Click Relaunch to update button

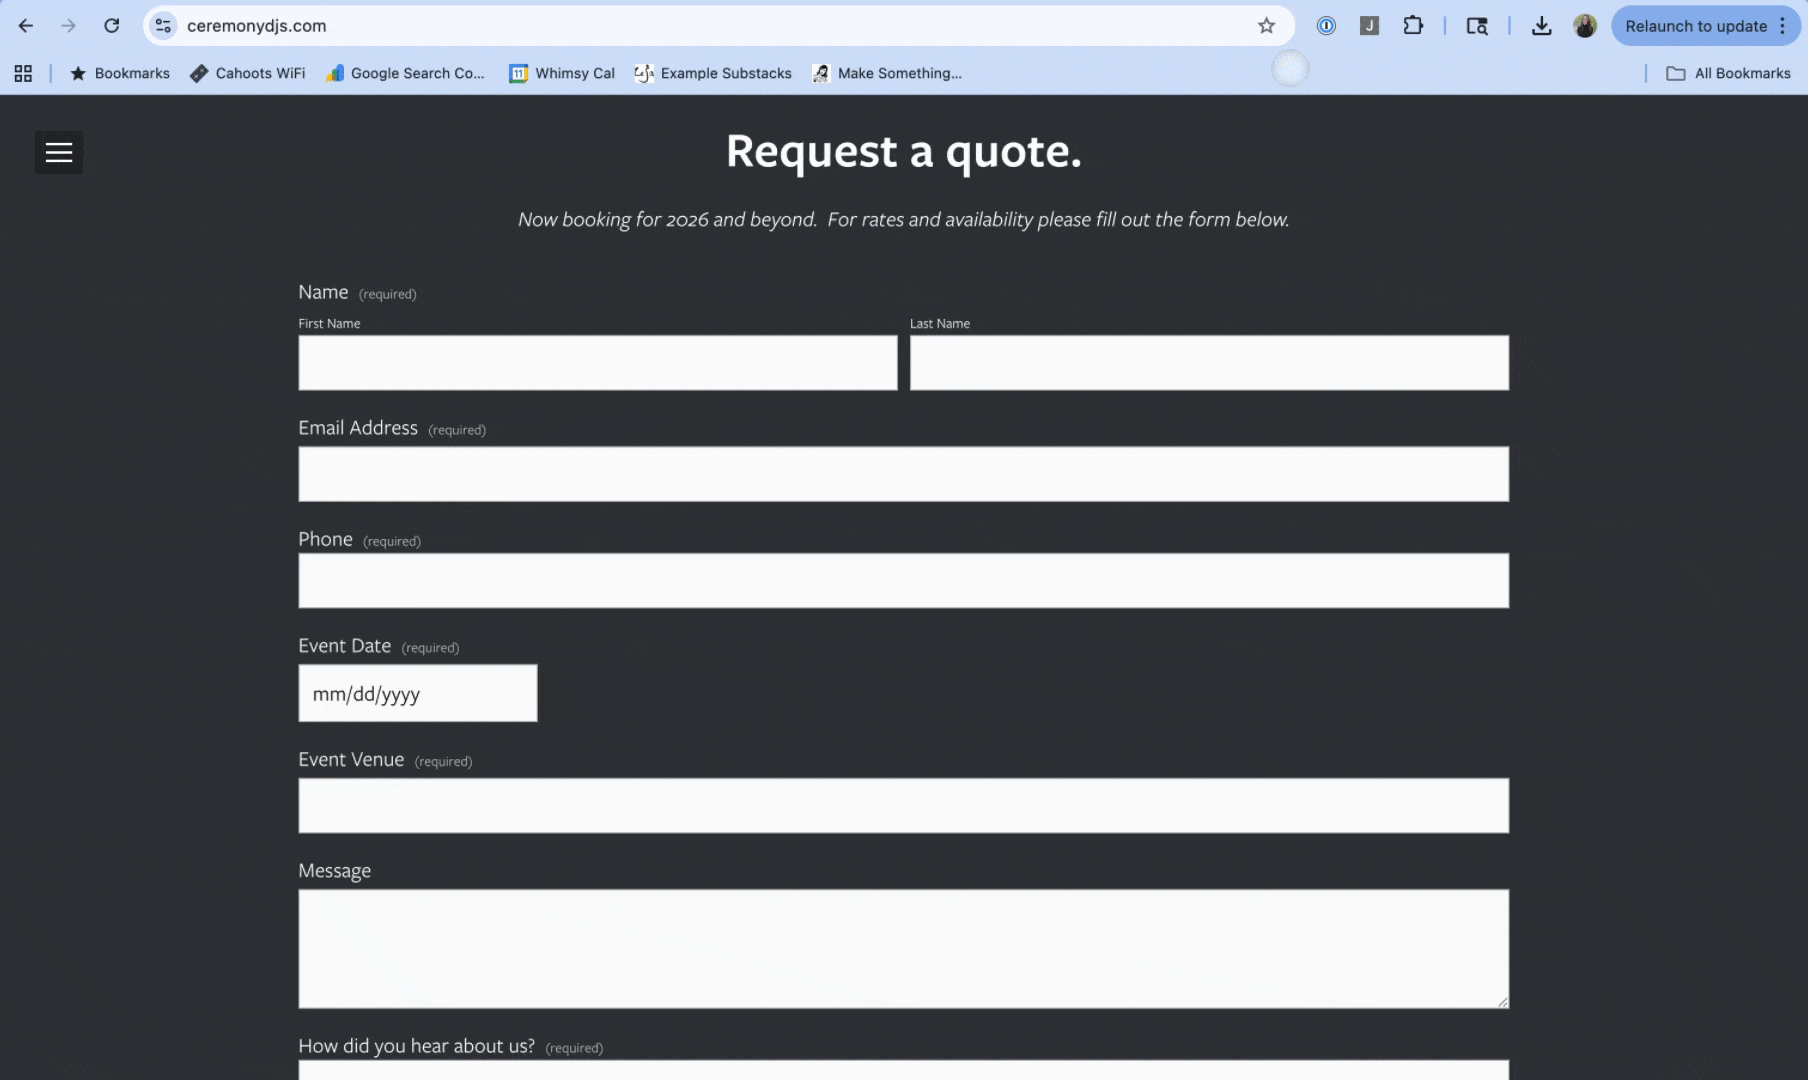pos(1695,26)
